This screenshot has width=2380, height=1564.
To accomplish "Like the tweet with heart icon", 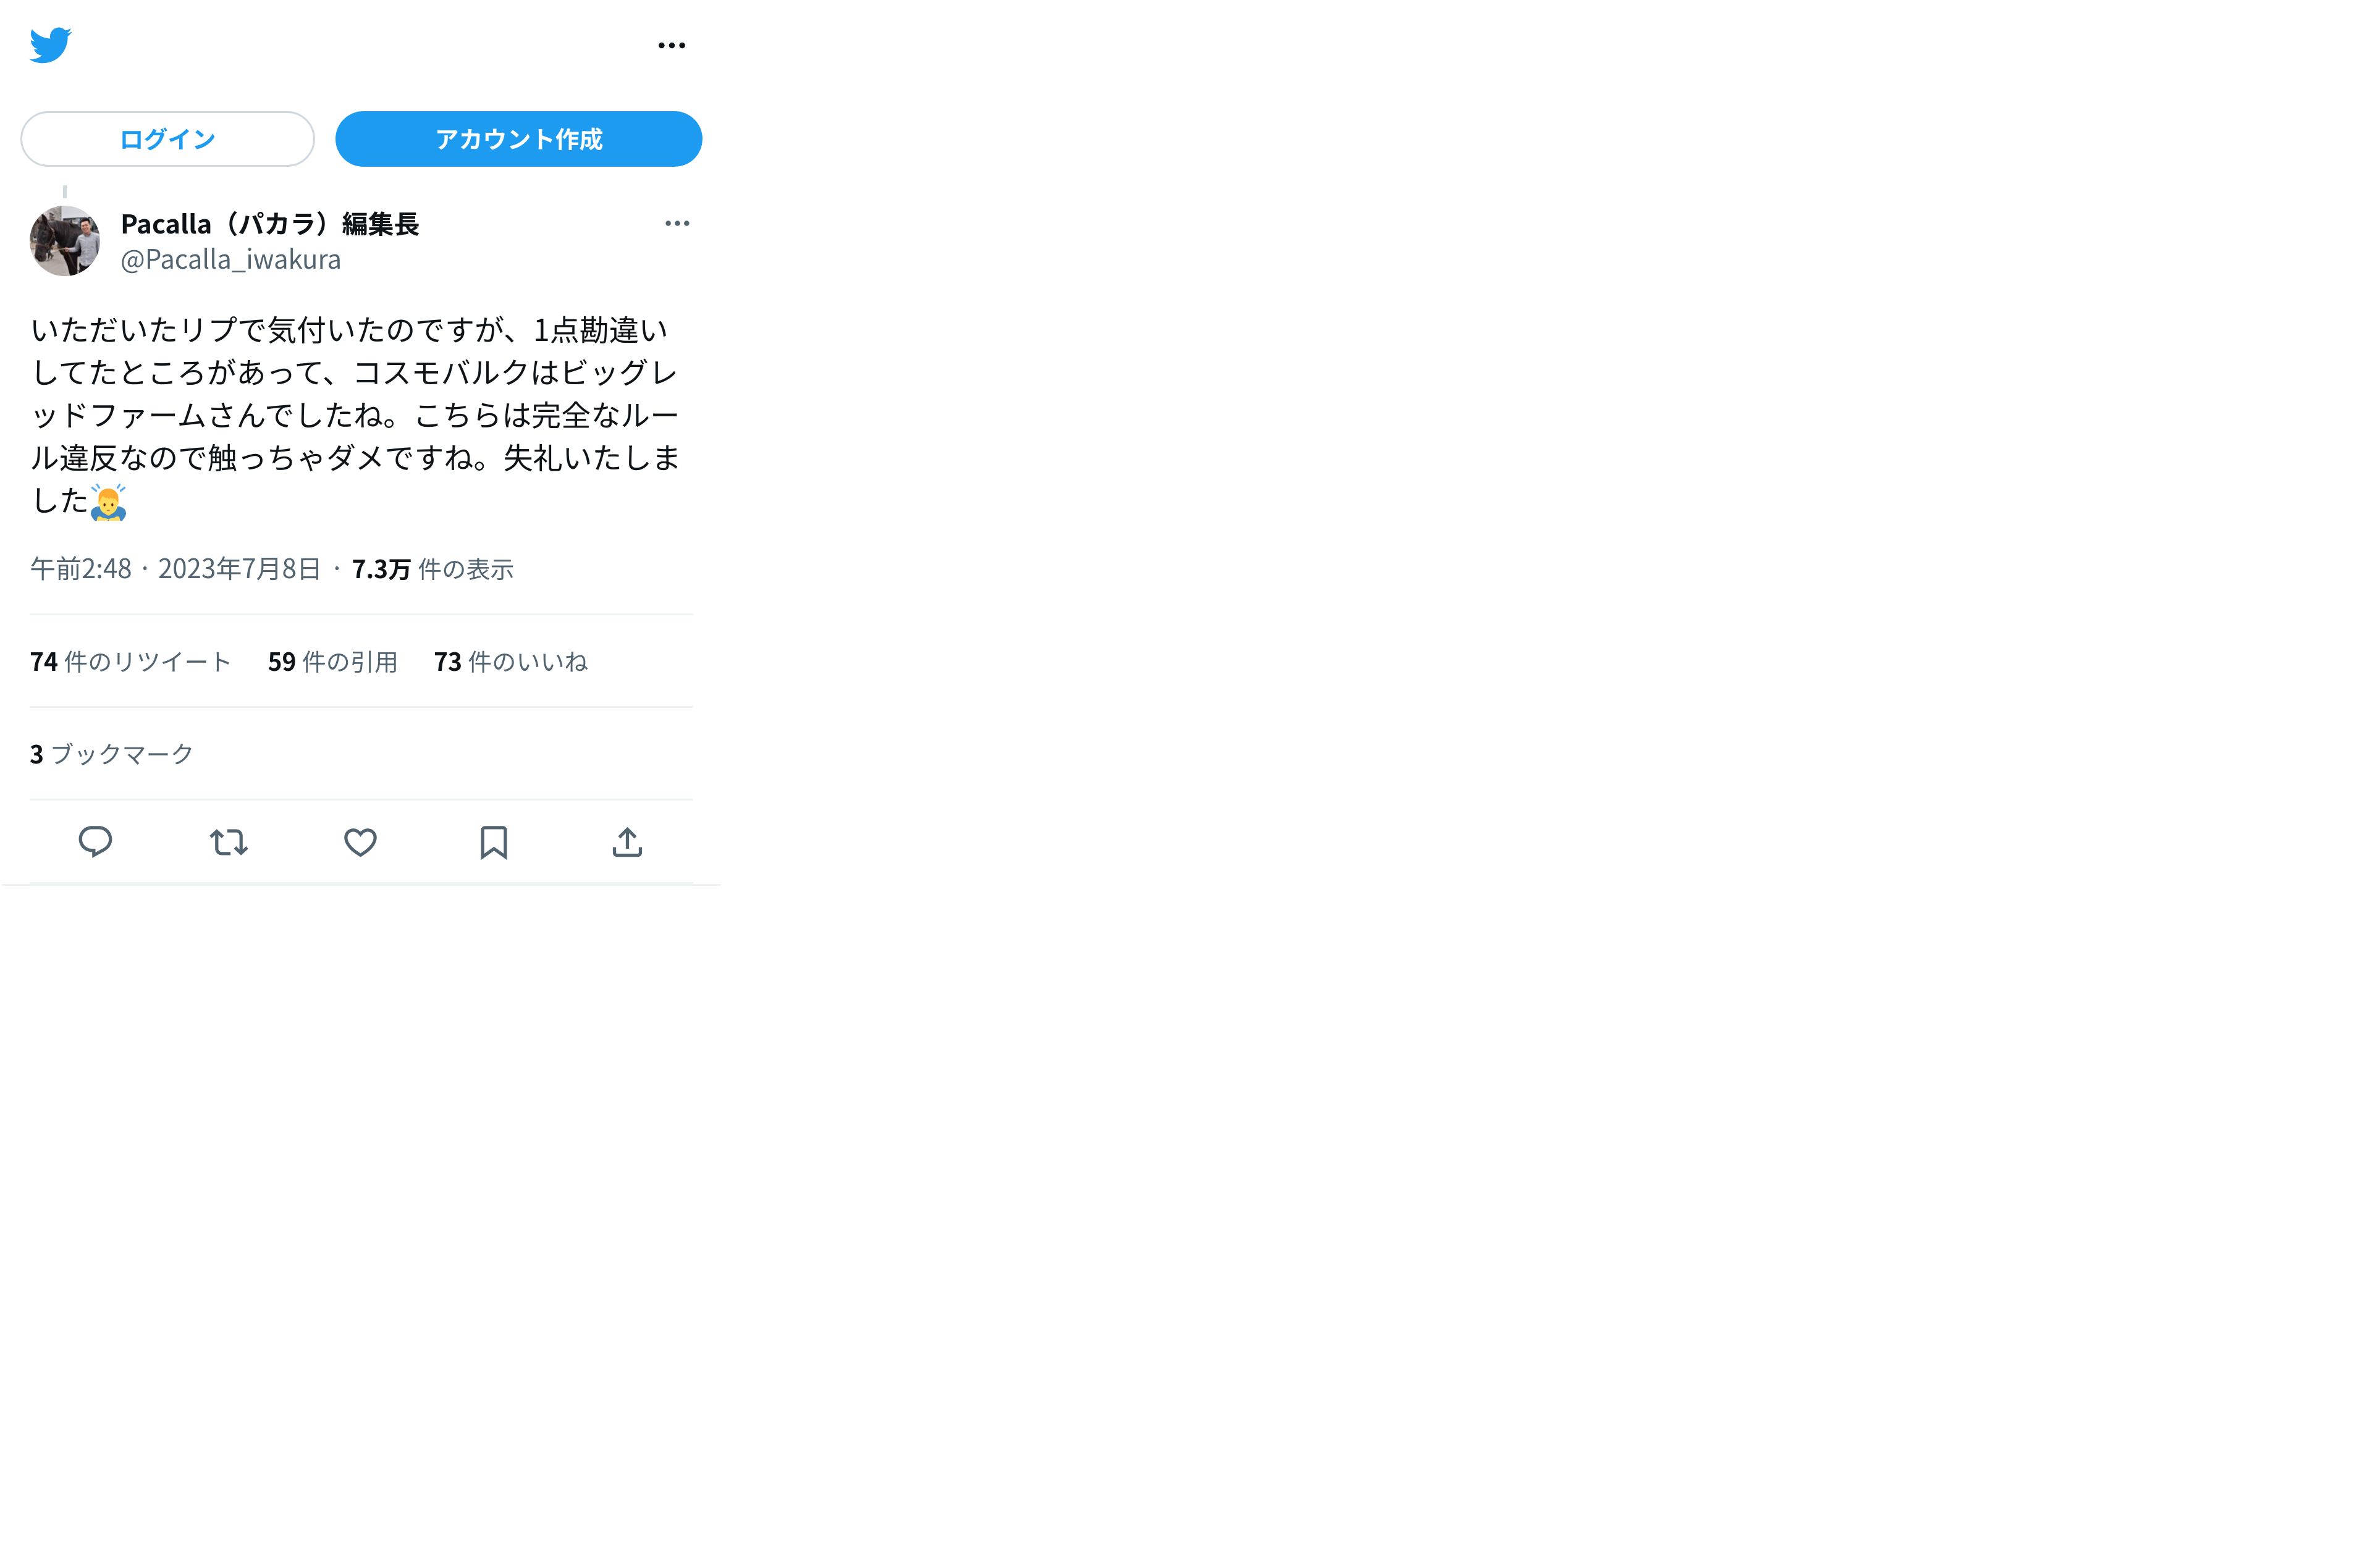I will 361,842.
